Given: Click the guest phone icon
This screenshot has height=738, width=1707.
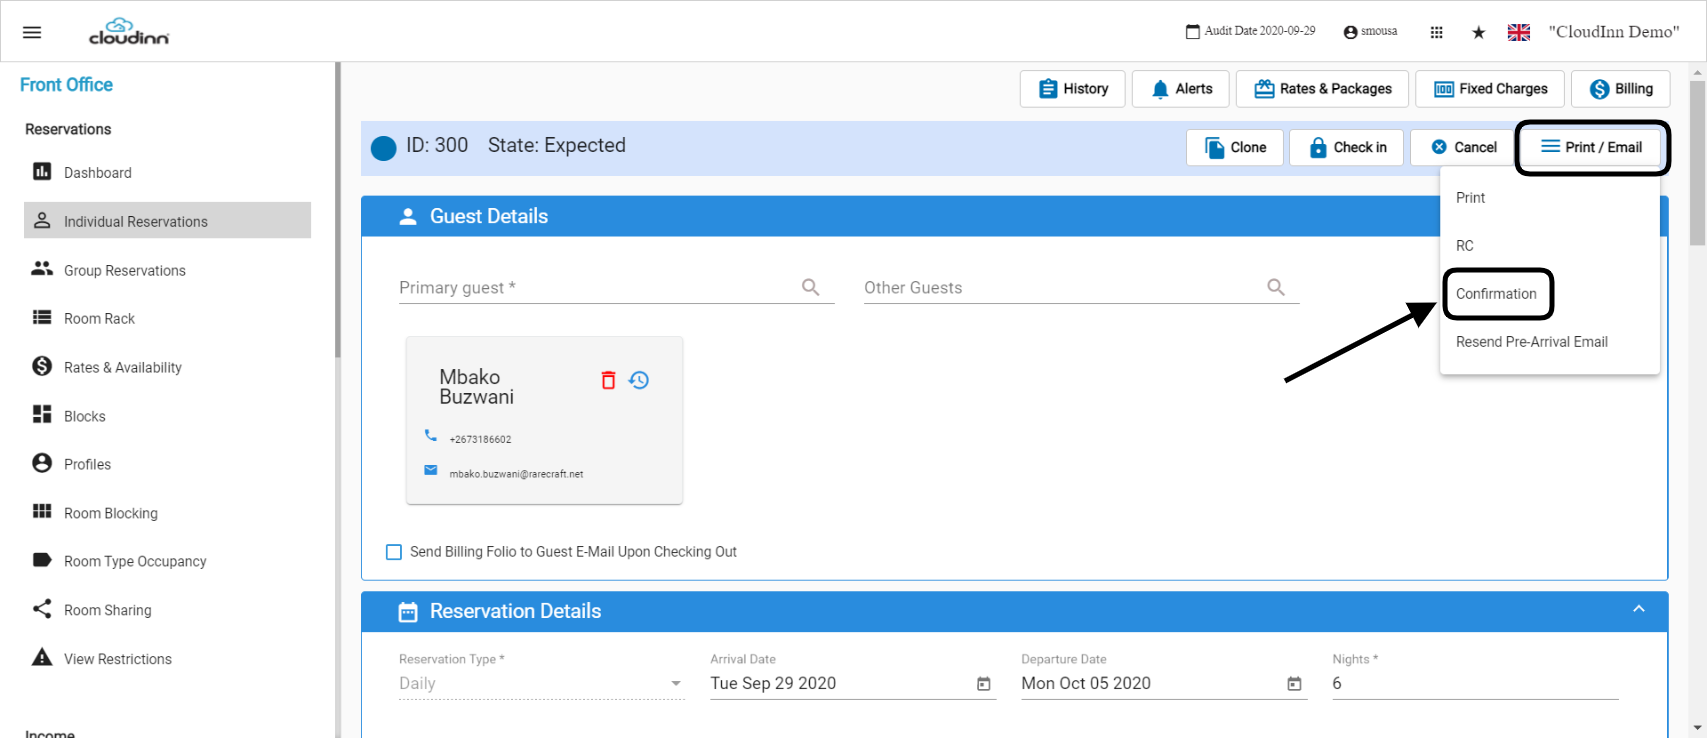Looking at the screenshot, I should pos(431,435).
